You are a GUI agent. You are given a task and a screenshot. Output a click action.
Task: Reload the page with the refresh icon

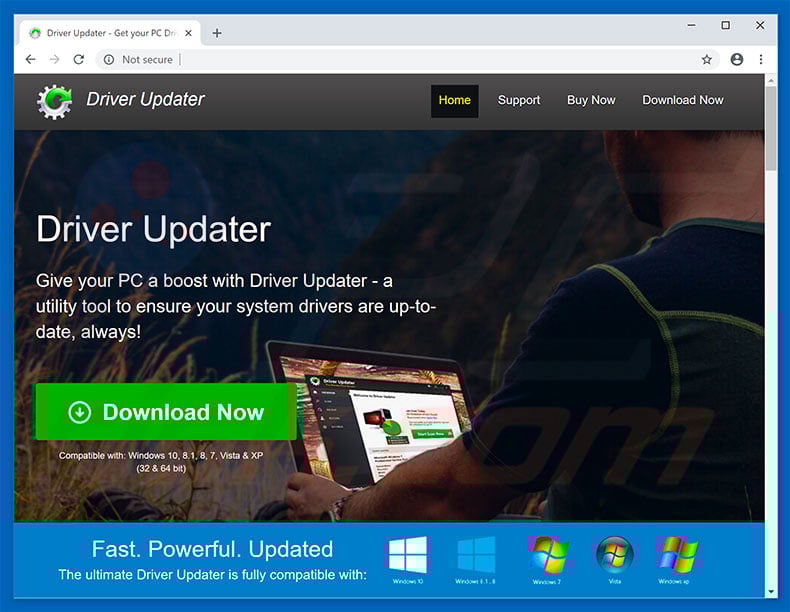(79, 59)
